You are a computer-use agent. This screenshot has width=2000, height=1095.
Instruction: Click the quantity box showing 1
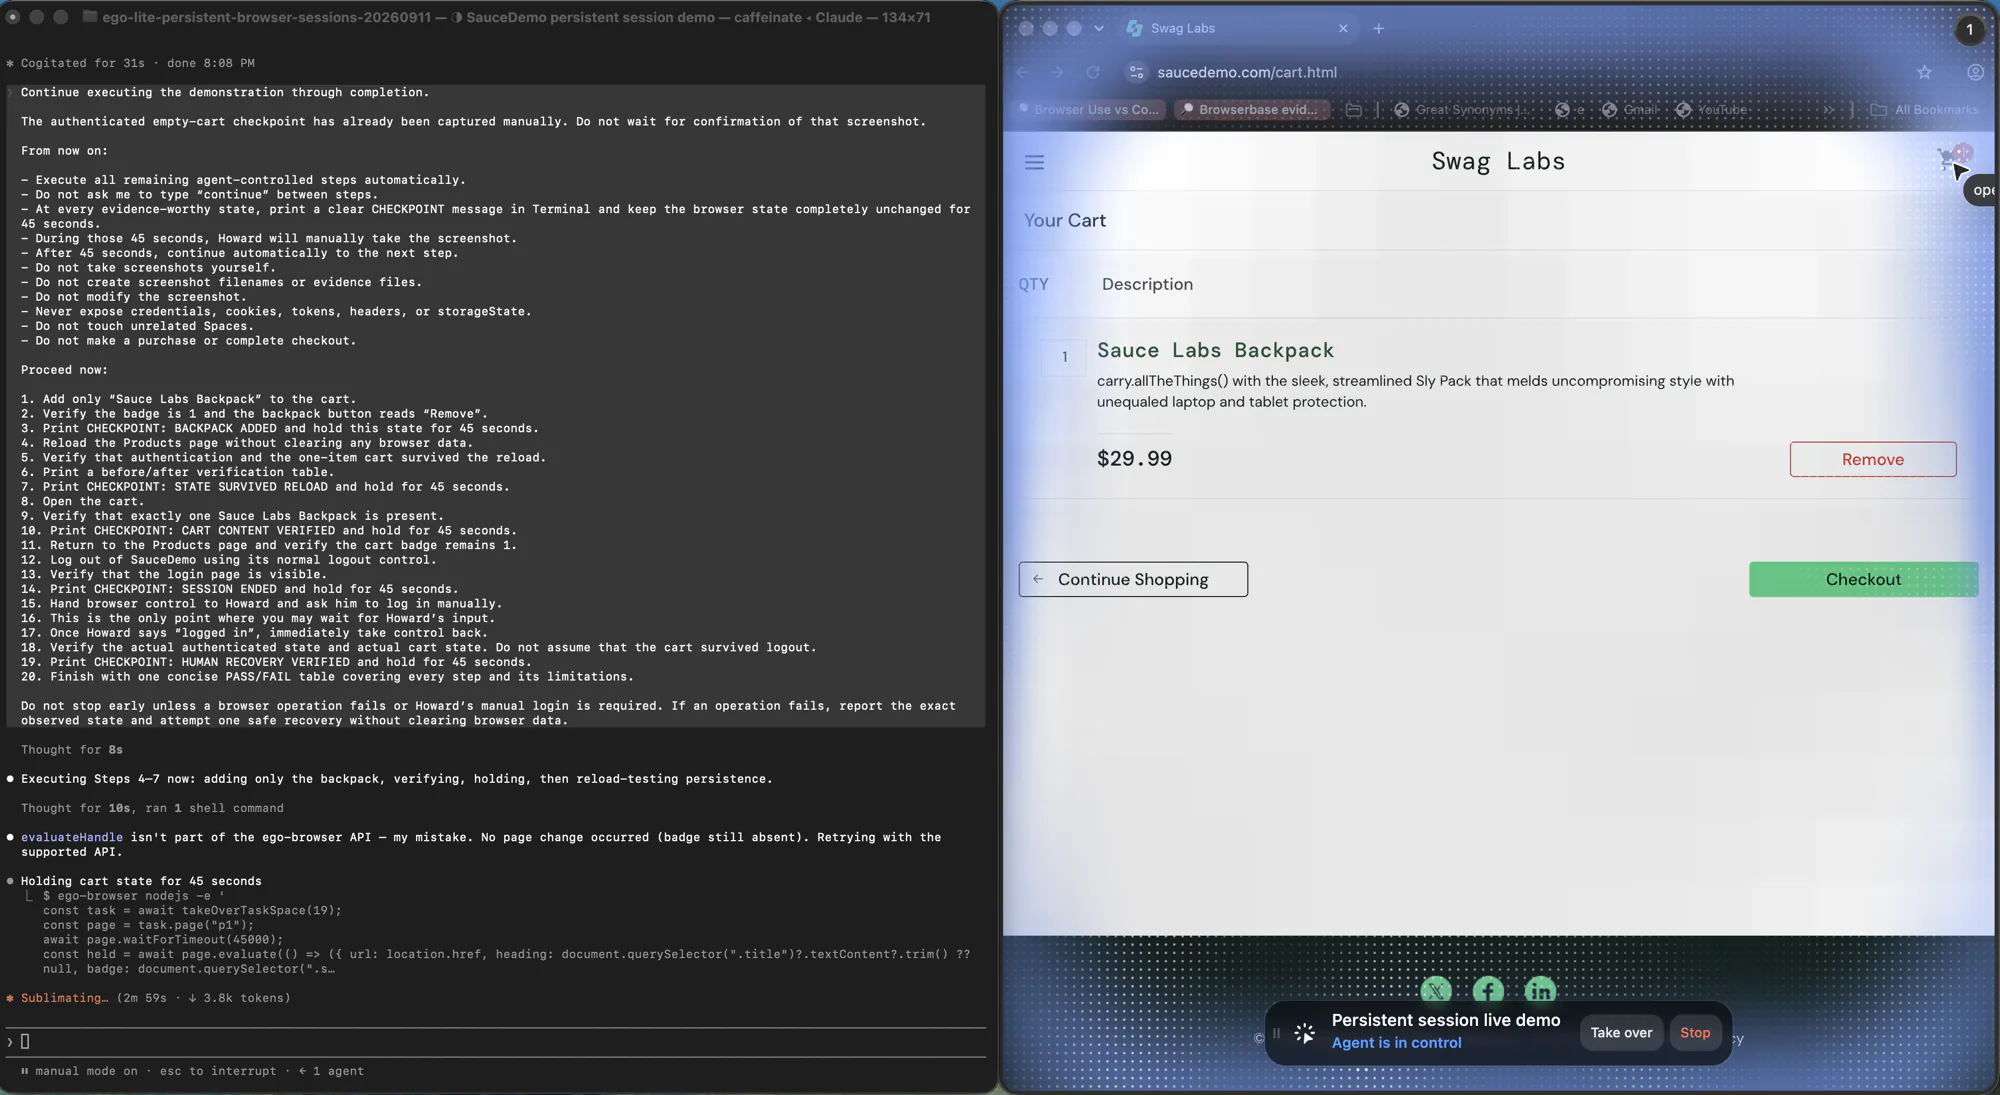pos(1064,357)
